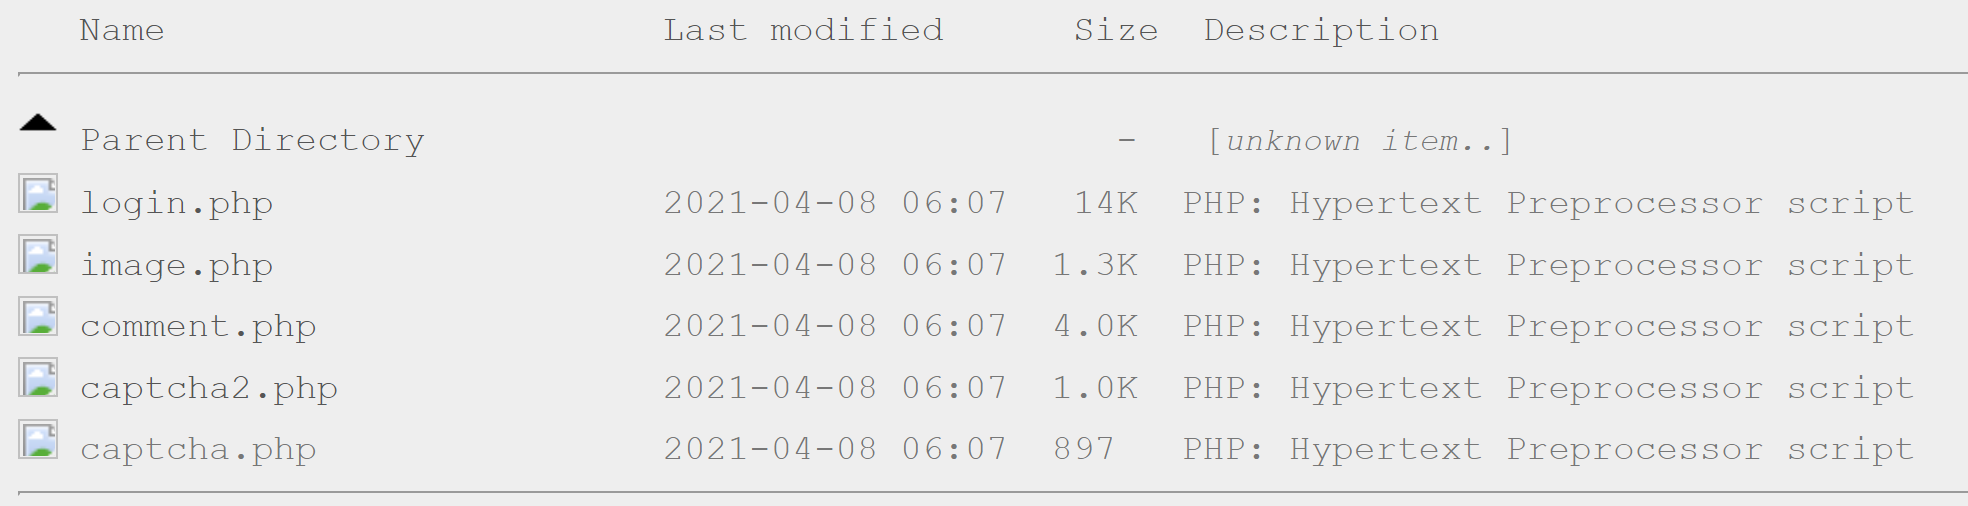The width and height of the screenshot is (1968, 506).
Task: Go up to the Parent Directory
Action: point(252,140)
